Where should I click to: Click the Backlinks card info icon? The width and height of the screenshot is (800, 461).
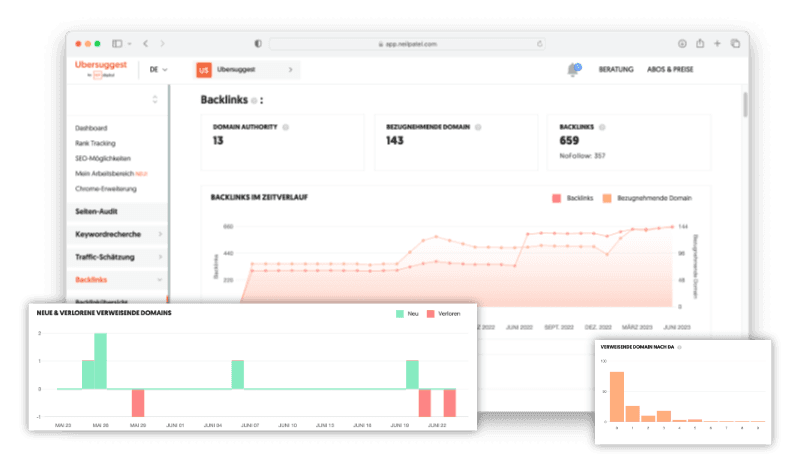602,127
